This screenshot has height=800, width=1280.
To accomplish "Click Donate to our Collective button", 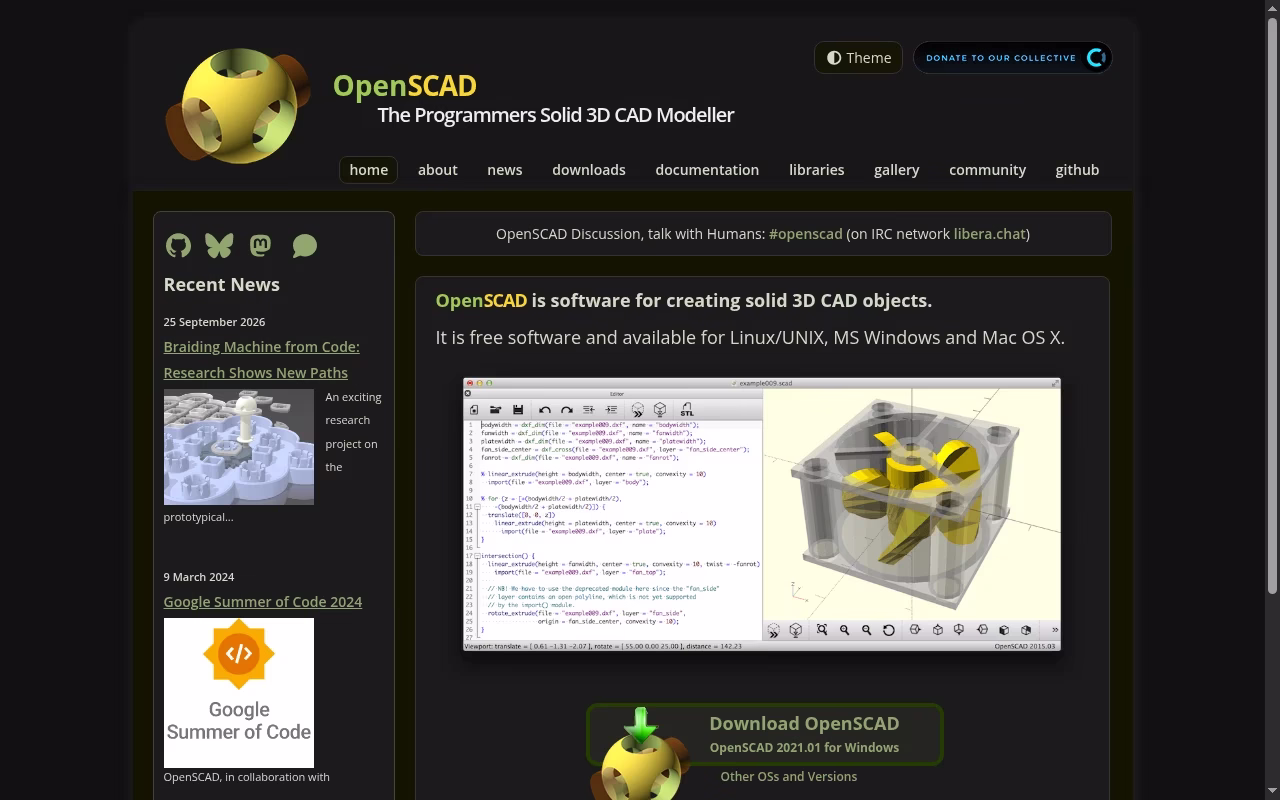I will 1012,58.
